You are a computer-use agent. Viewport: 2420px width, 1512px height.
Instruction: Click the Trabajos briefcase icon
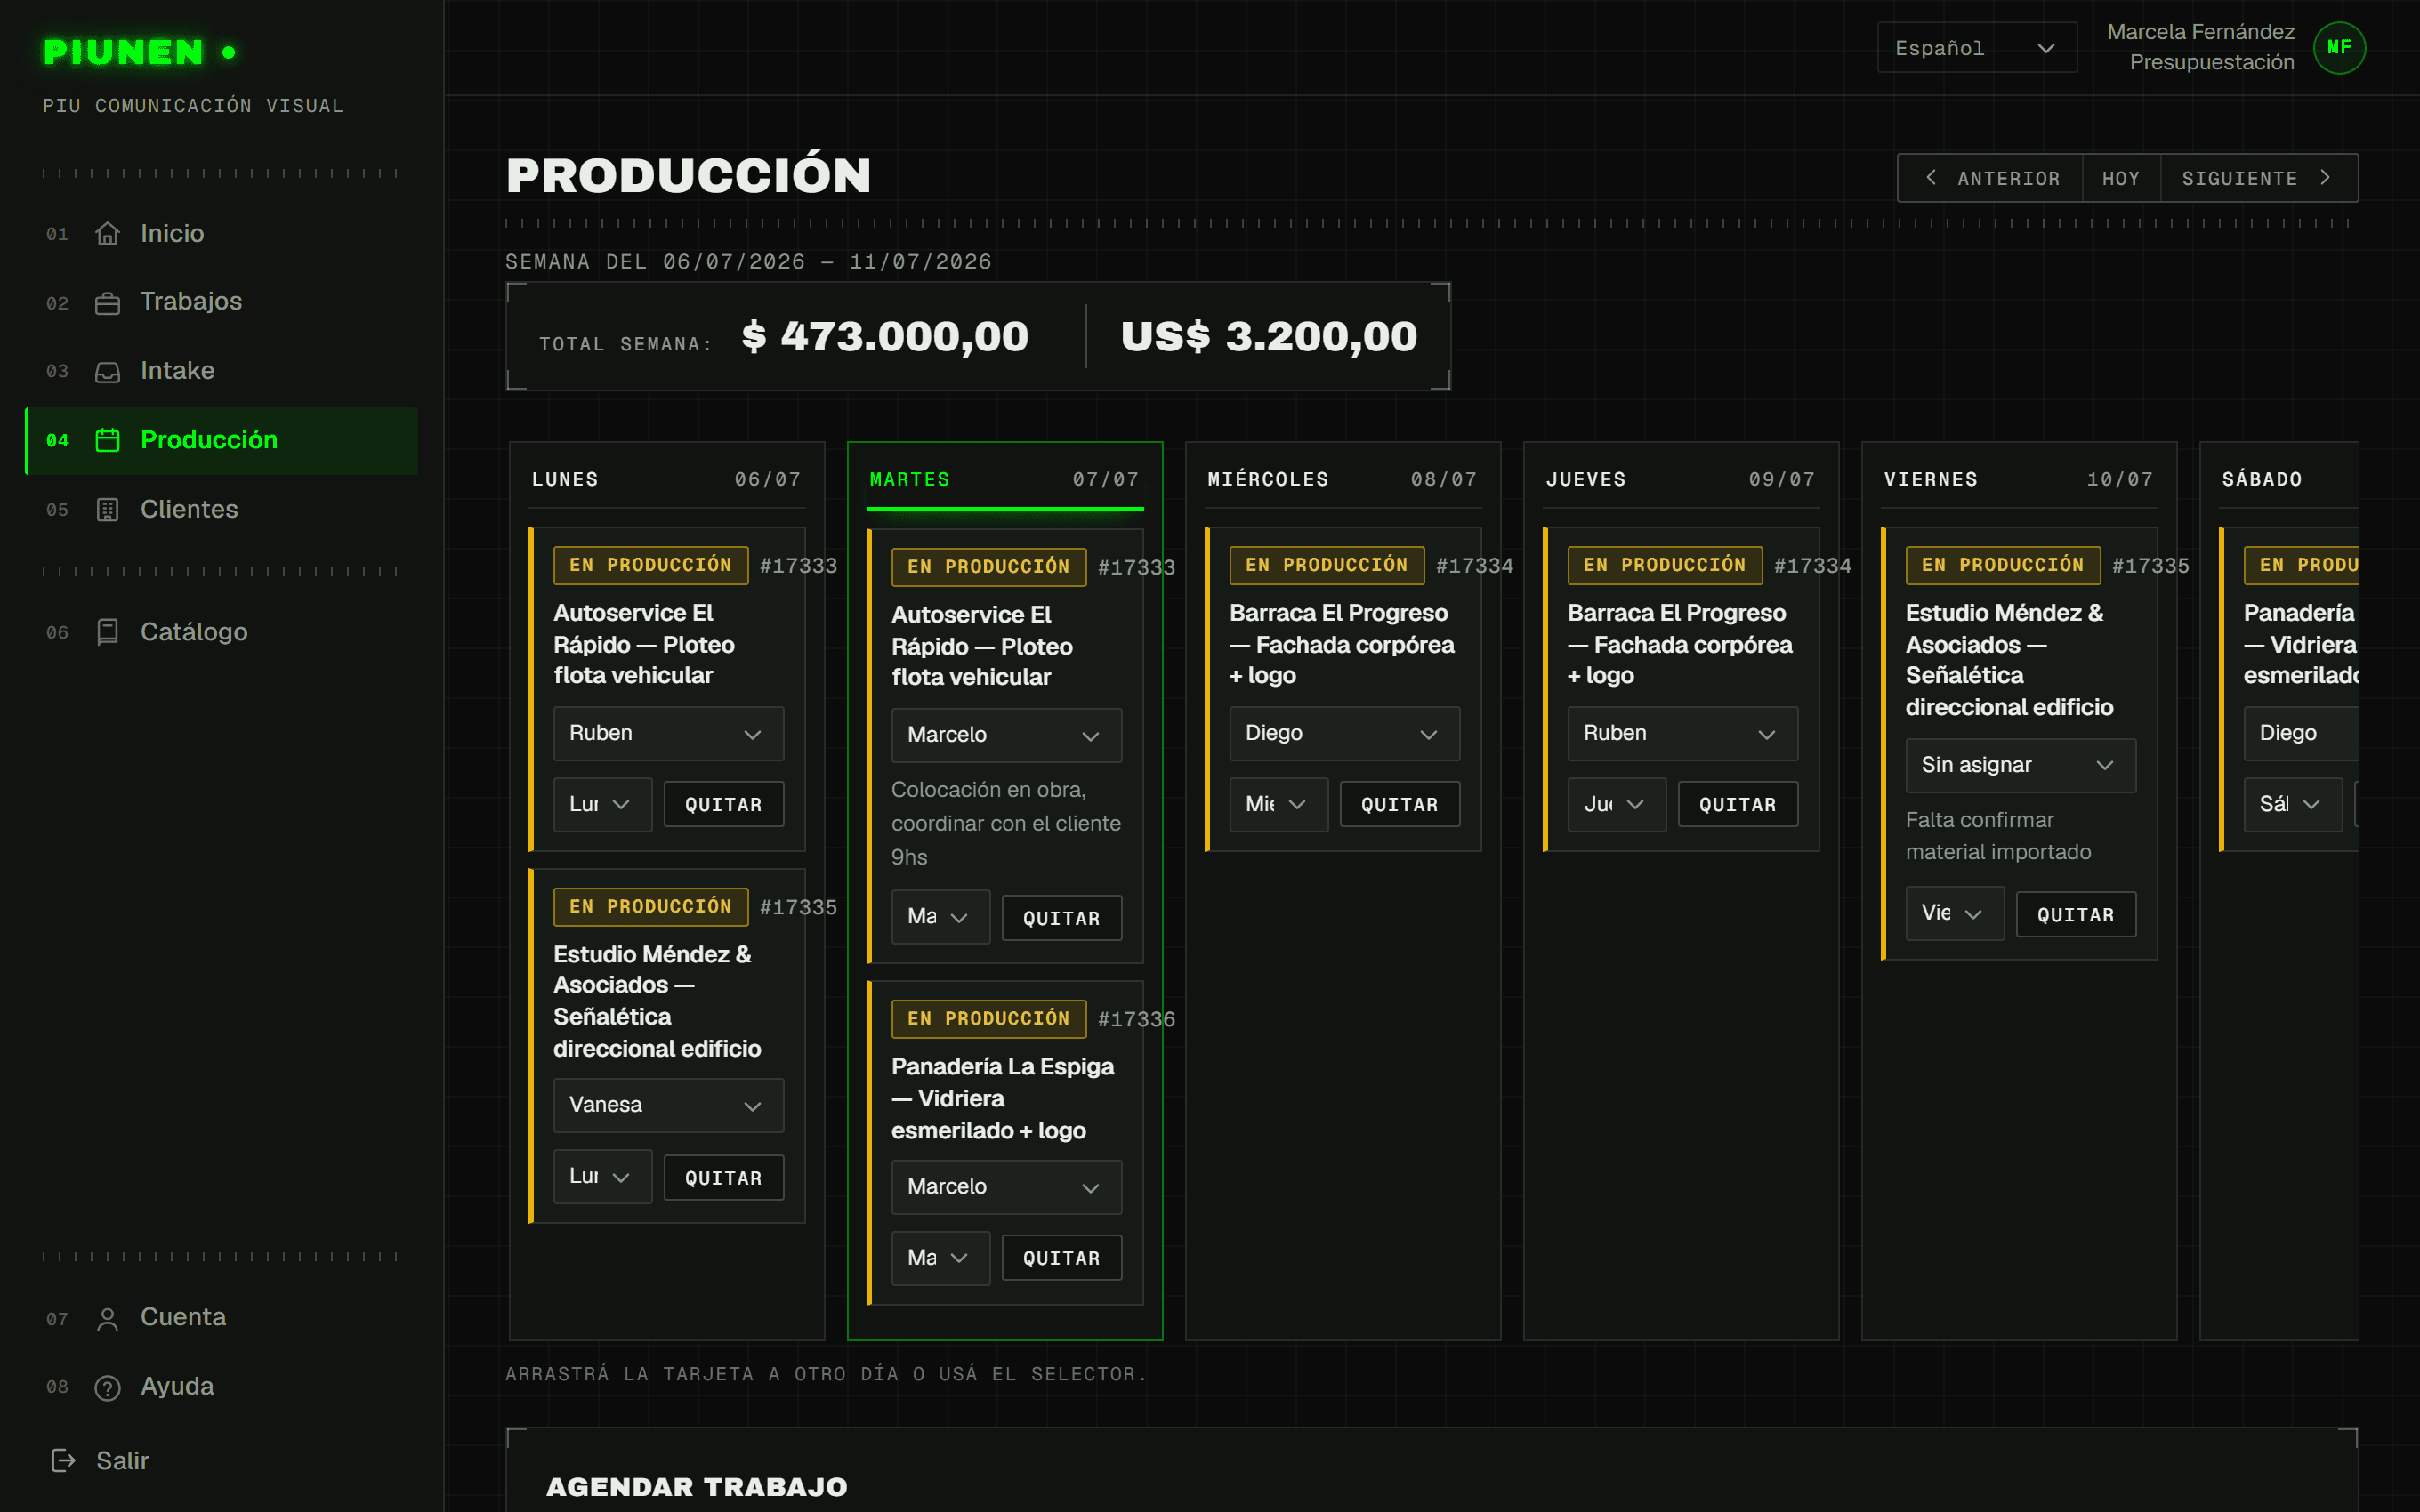pyautogui.click(x=107, y=302)
